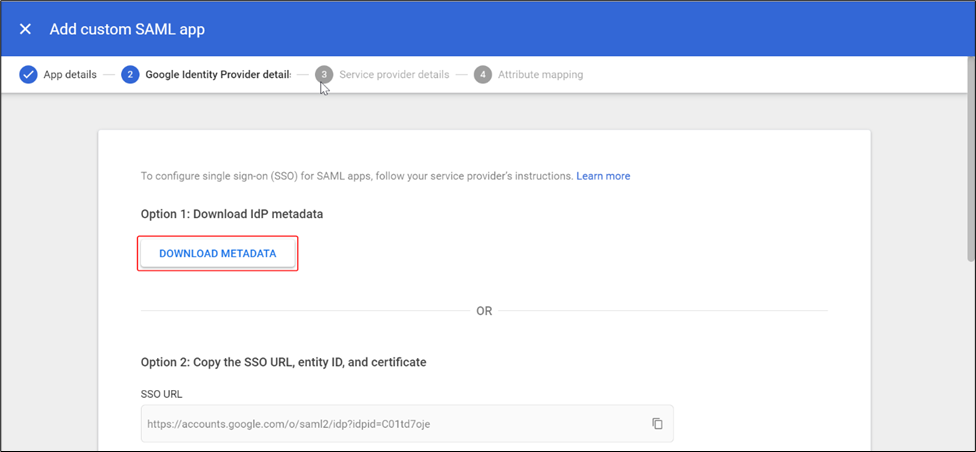976x452 pixels.
Task: Jump to Service provider details step
Action: tap(393, 75)
